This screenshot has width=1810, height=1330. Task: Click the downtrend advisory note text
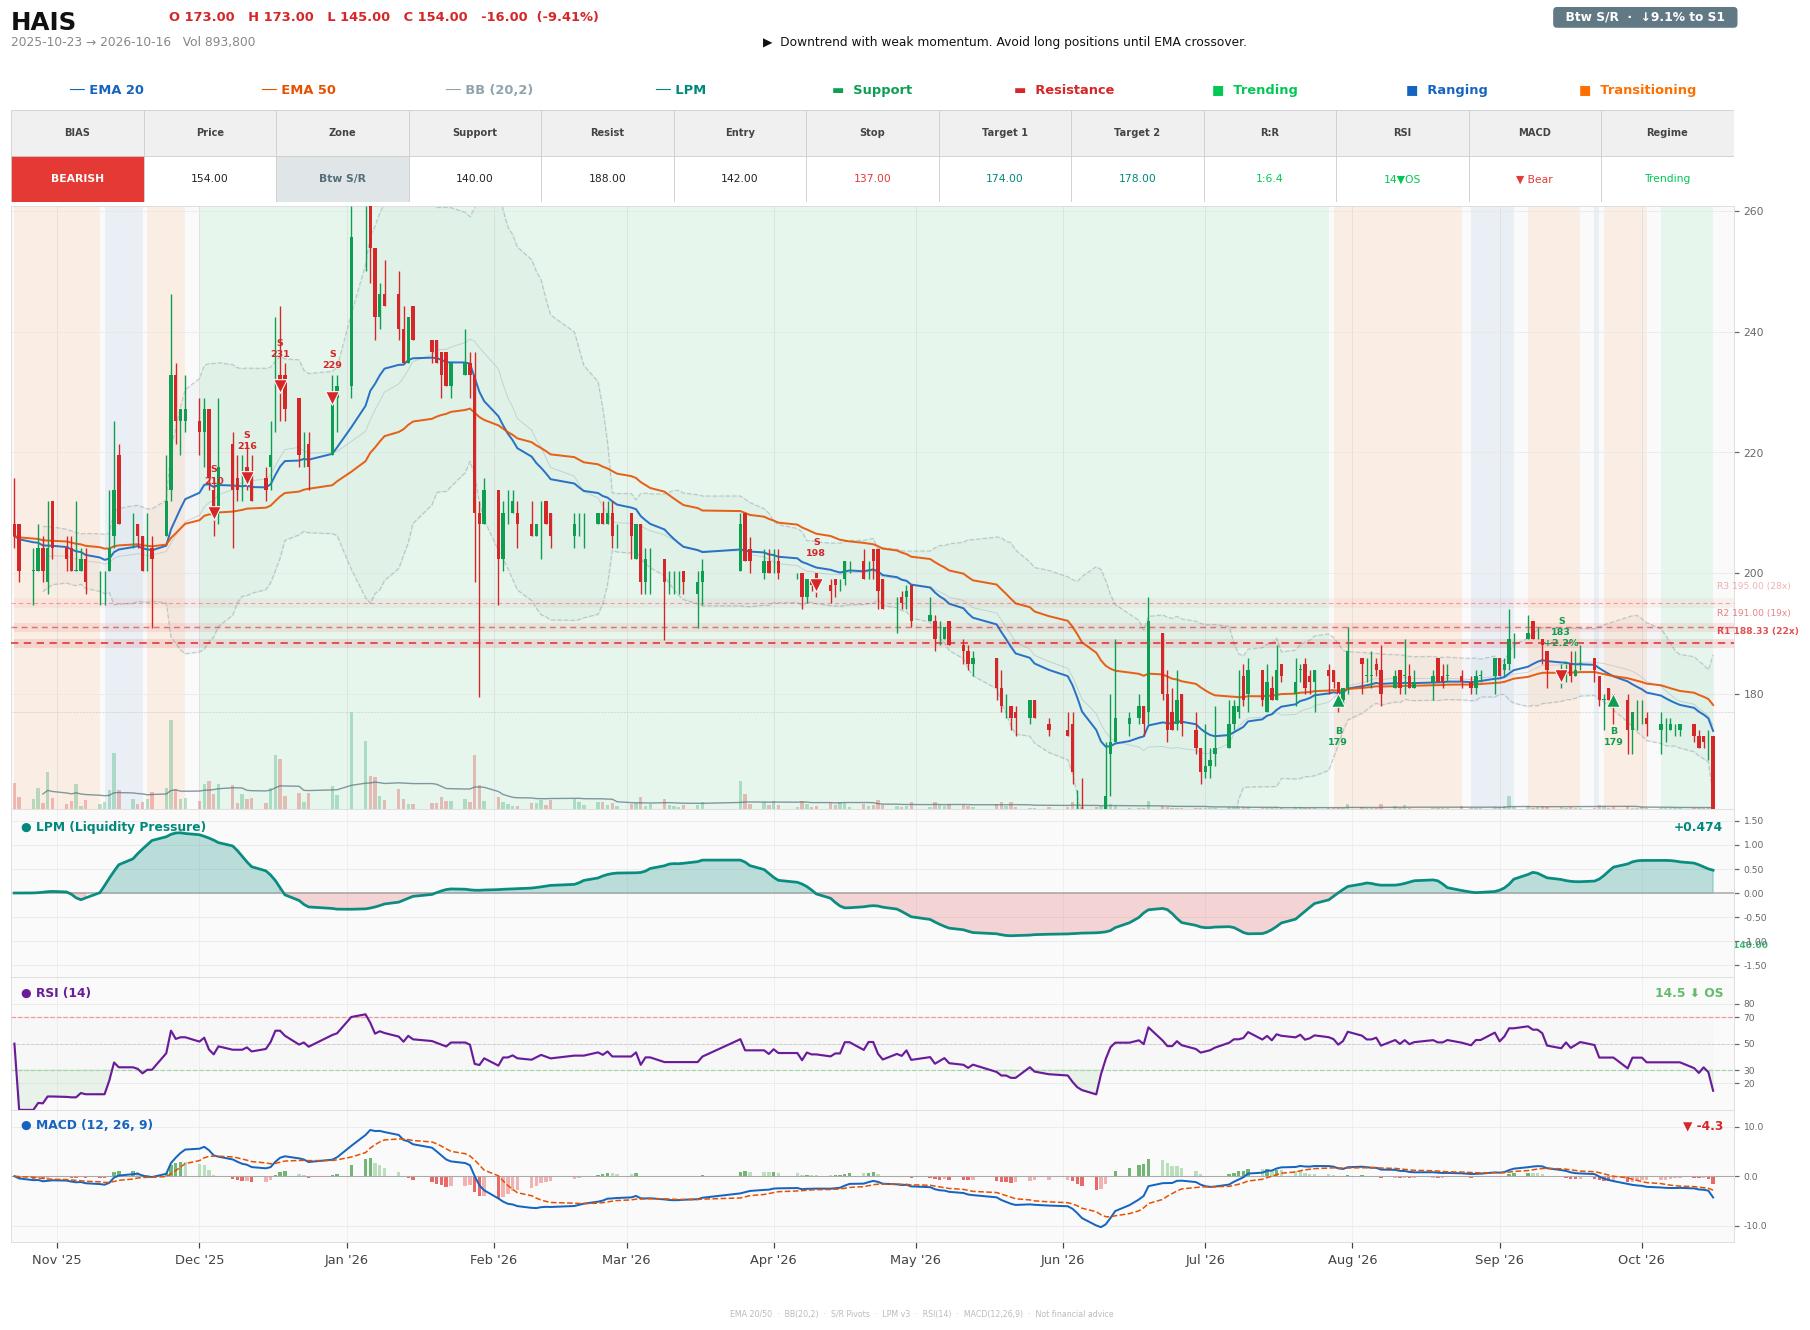[1004, 42]
